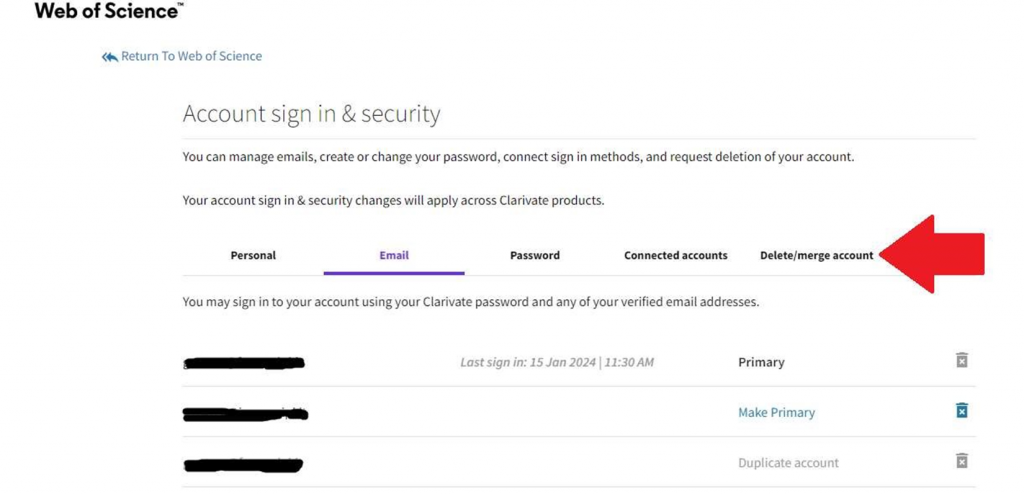
Task: Select the Email tab
Action: pyautogui.click(x=394, y=255)
